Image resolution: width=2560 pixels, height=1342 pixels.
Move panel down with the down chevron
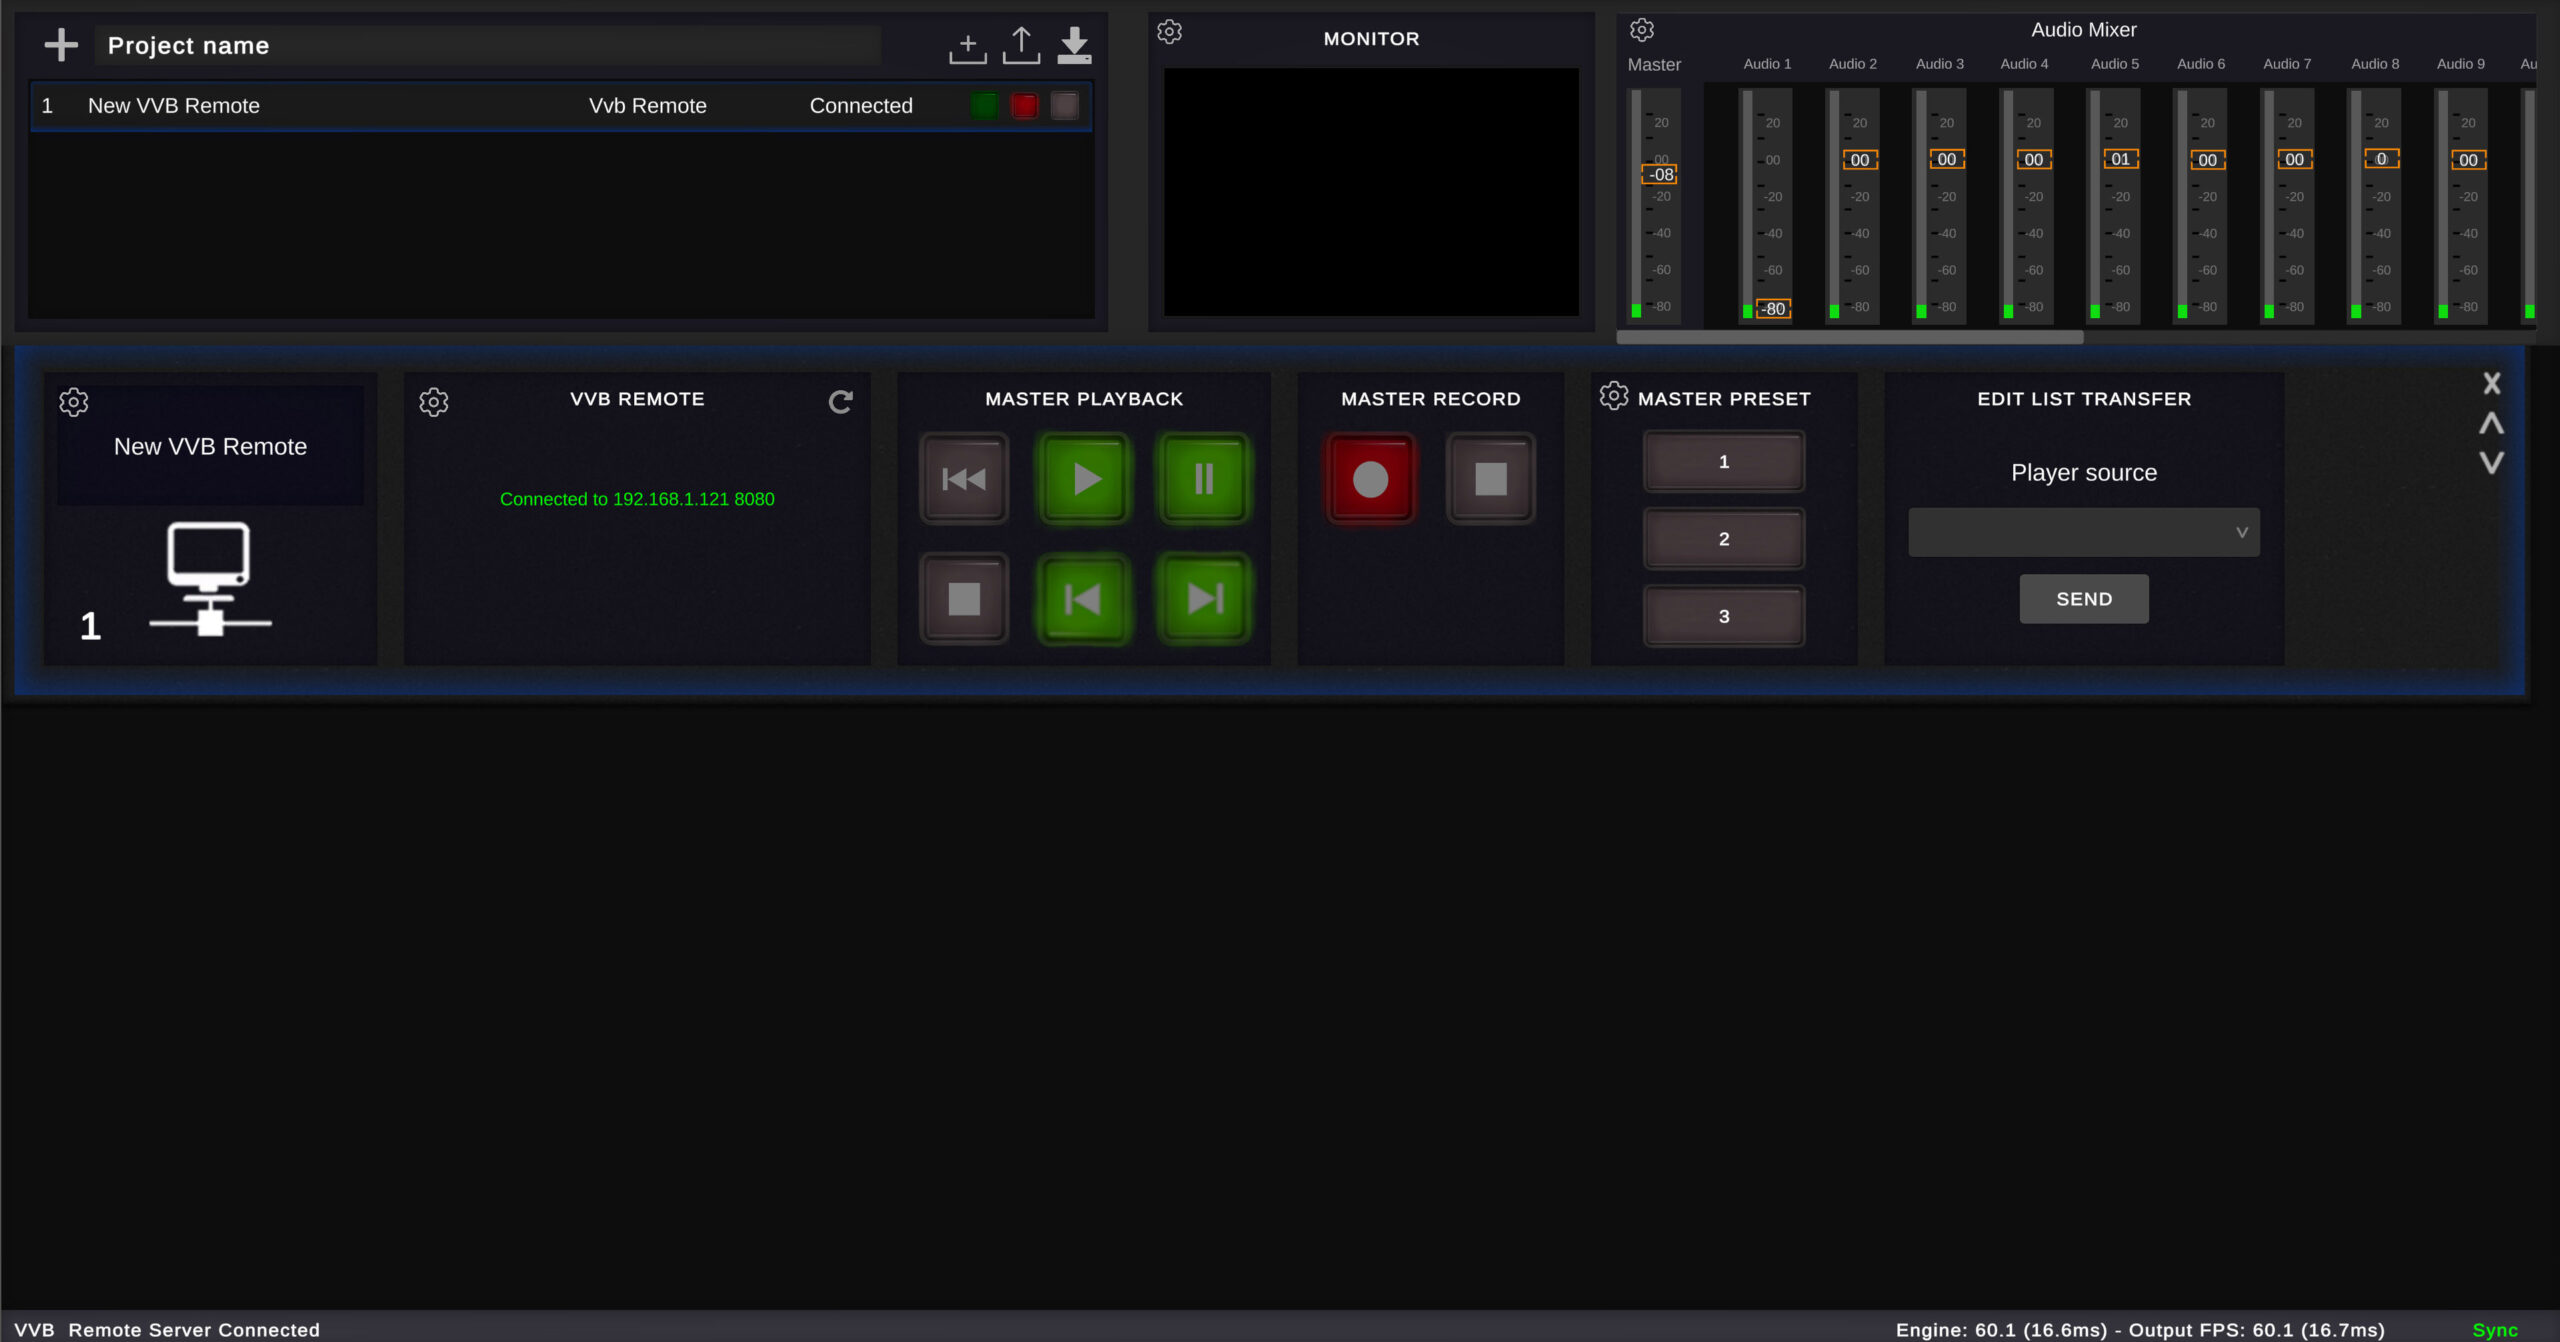2491,463
